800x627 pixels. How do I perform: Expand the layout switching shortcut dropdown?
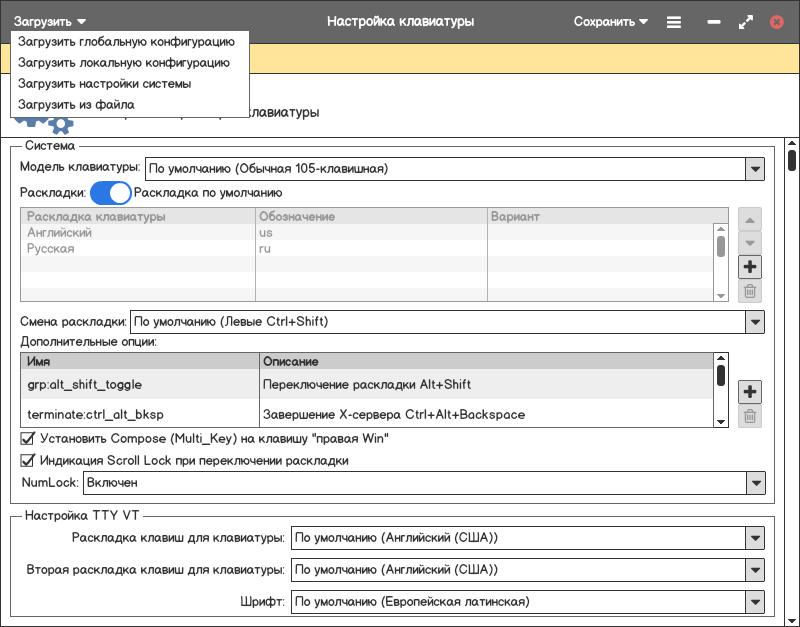pyautogui.click(x=754, y=322)
